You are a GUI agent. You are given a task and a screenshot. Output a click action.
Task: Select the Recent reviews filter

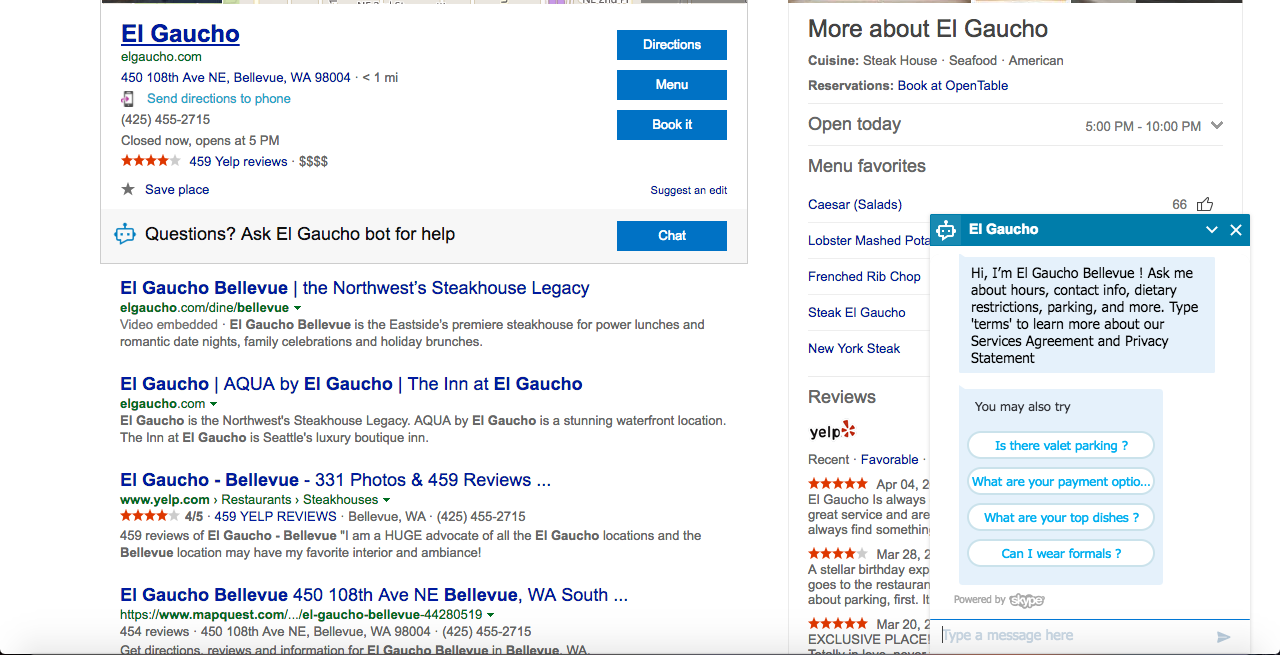tap(829, 460)
